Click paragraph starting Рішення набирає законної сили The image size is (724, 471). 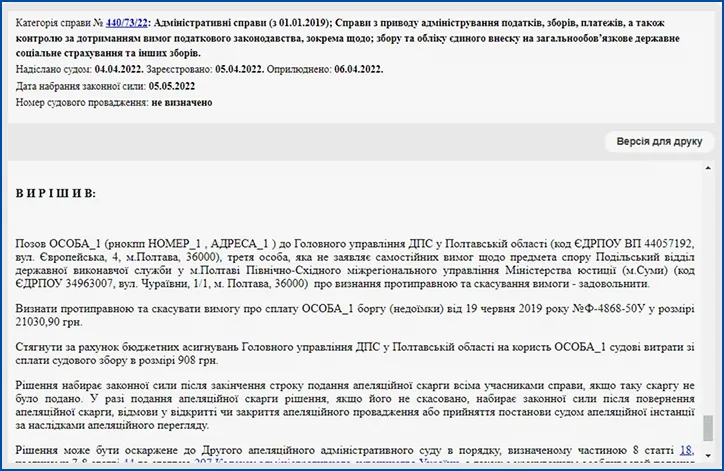click(x=355, y=405)
